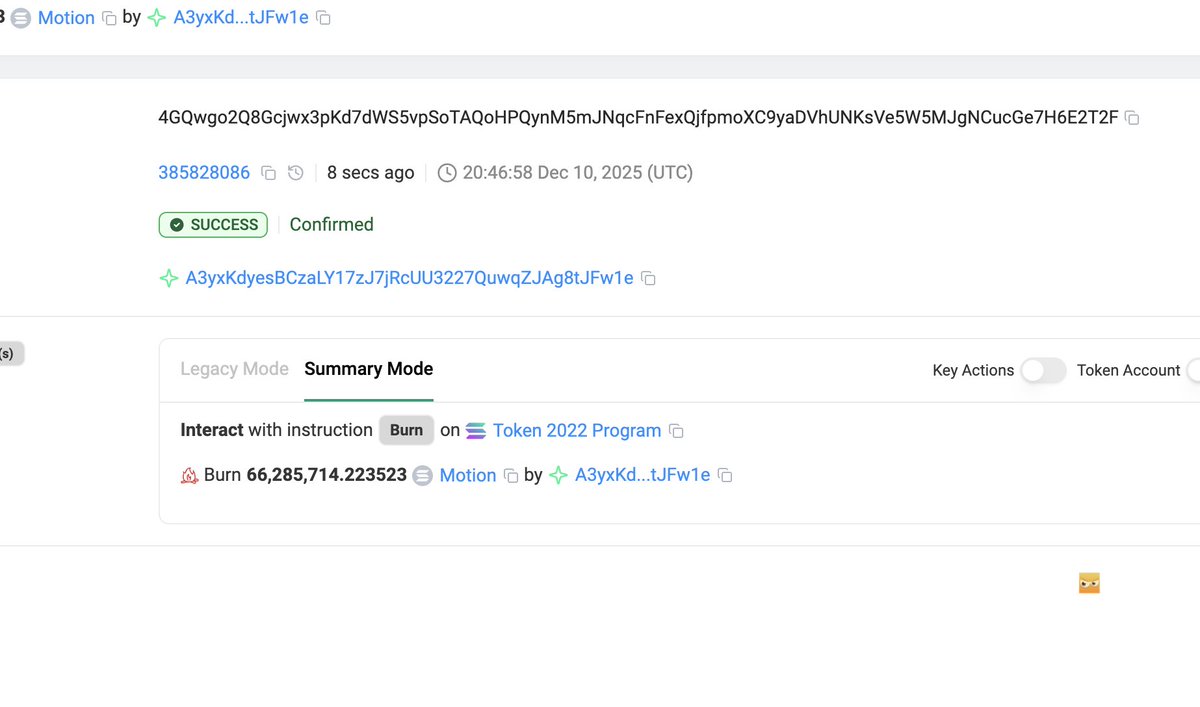Click the burned amount 66,285,714.223523
This screenshot has height=707, width=1200.
[x=327, y=476]
